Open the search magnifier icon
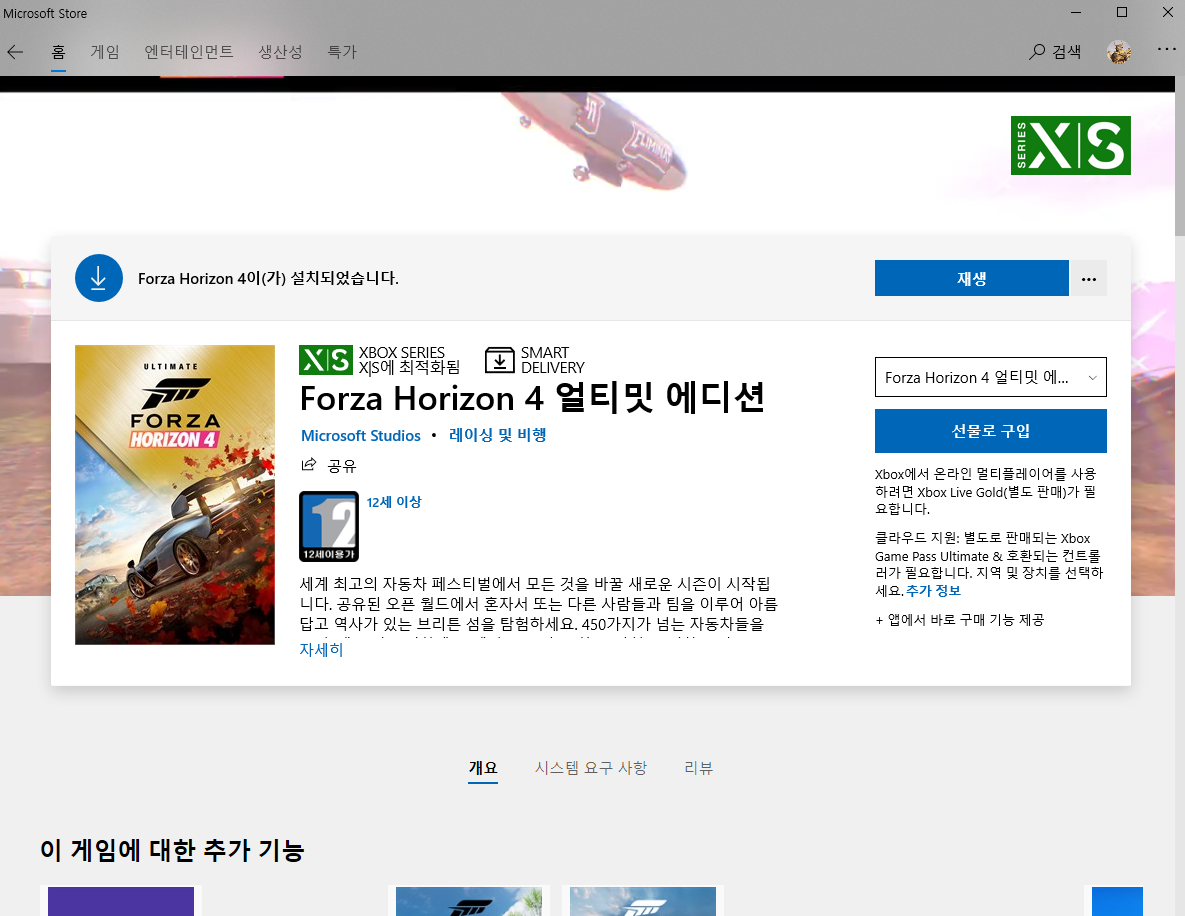 1037,51
